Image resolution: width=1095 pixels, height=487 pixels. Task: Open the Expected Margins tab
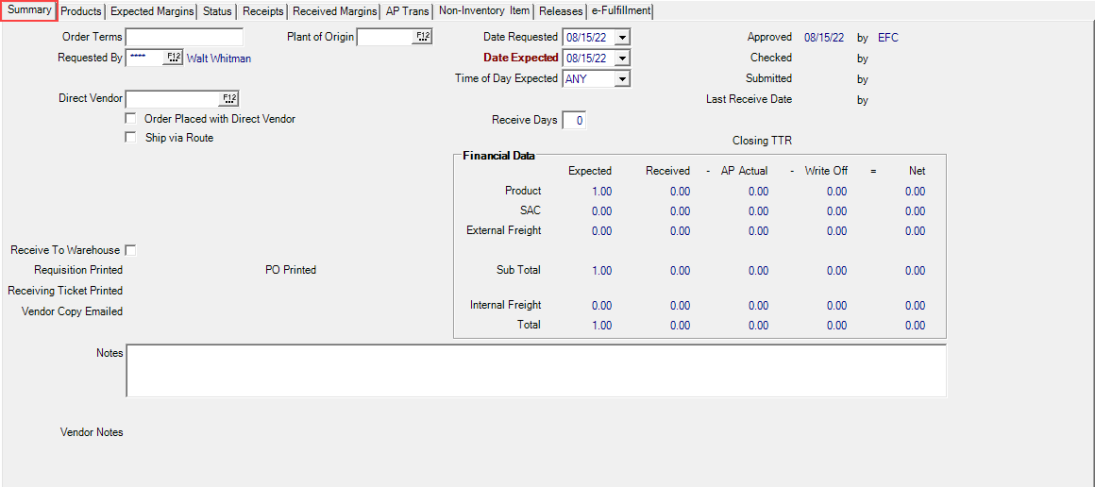pyautogui.click(x=152, y=12)
